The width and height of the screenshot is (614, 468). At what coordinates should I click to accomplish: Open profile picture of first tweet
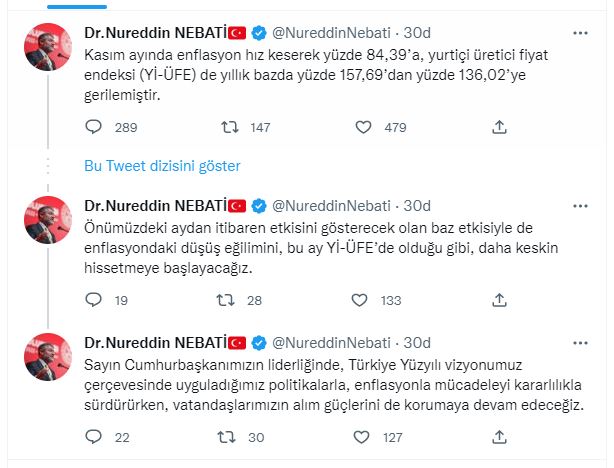[x=47, y=45]
